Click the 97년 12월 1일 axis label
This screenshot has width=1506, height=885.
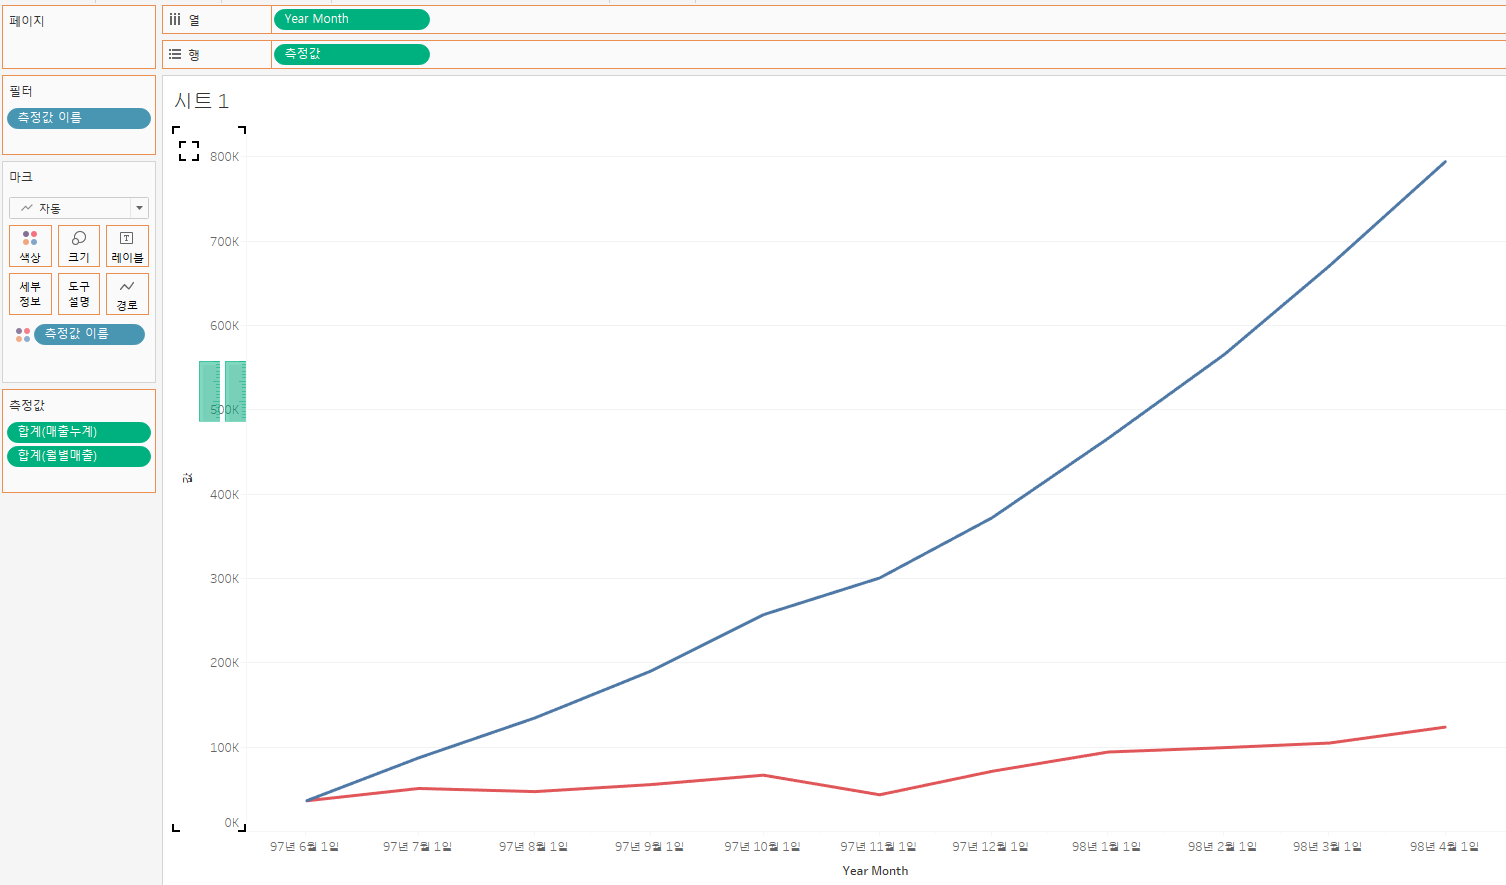[x=990, y=847]
